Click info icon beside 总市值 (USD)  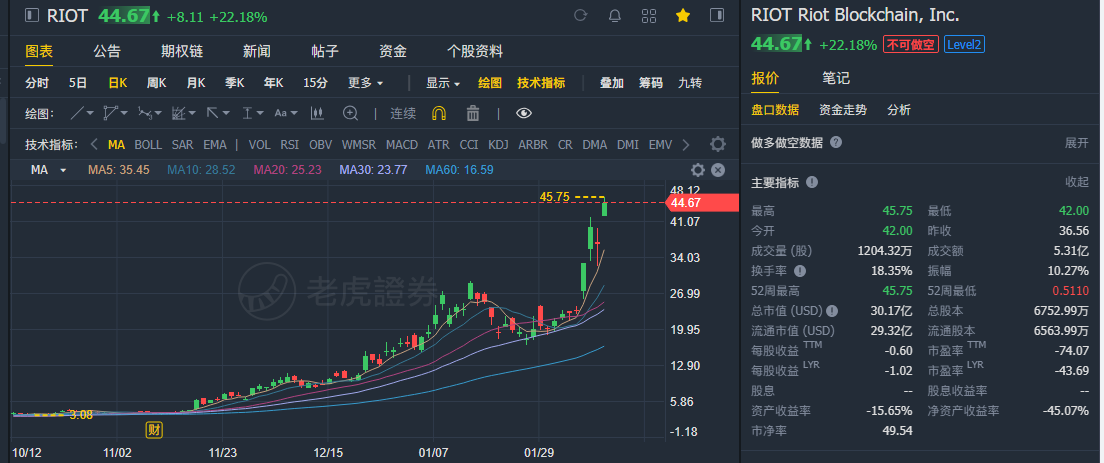pyautogui.click(x=832, y=310)
